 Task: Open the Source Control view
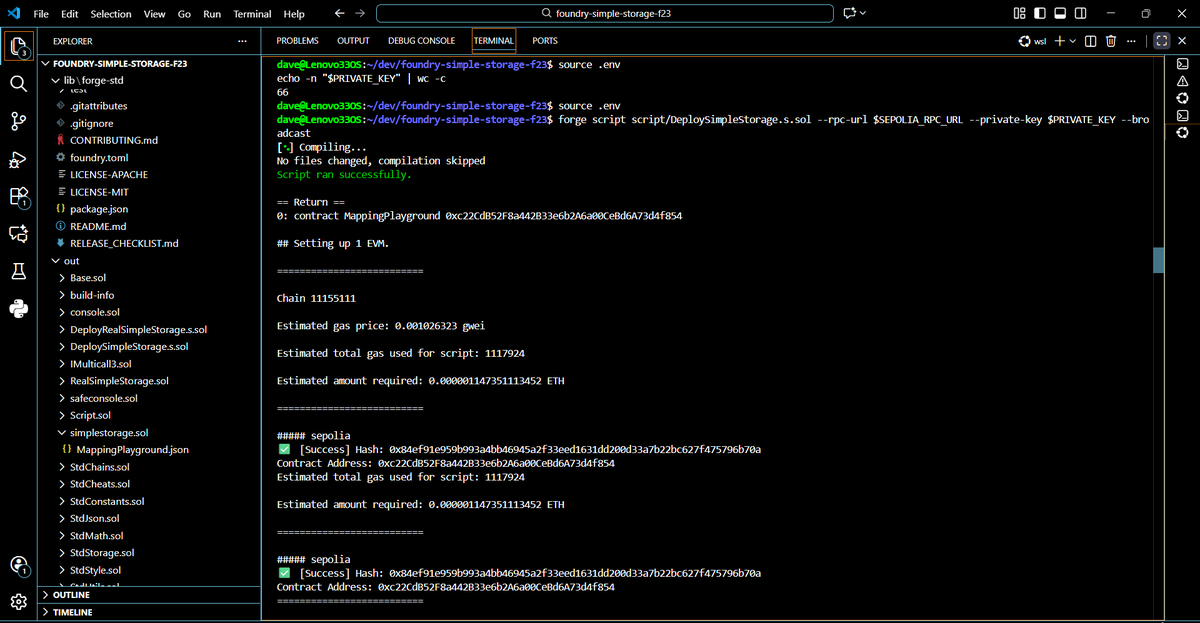[18, 121]
